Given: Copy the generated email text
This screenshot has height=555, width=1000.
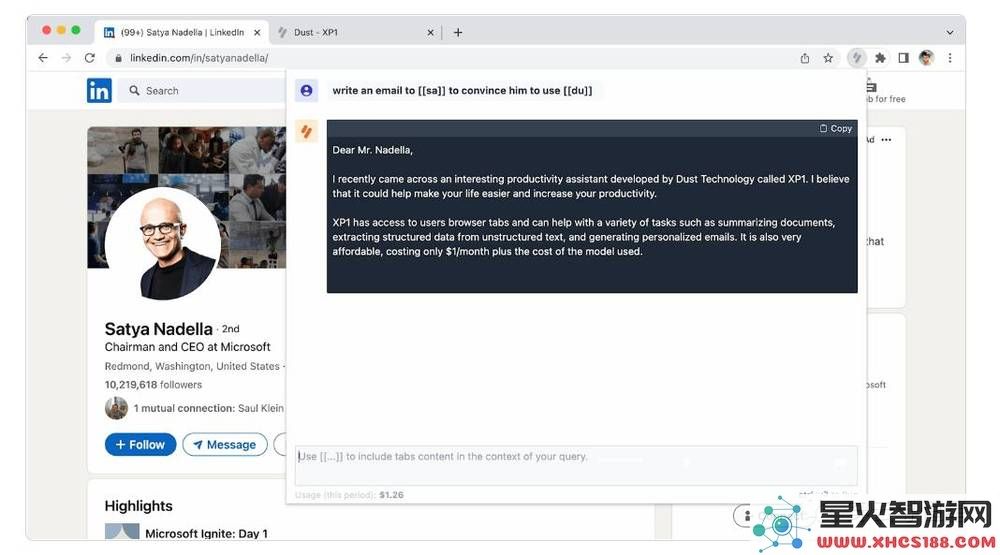Looking at the screenshot, I should tap(835, 128).
